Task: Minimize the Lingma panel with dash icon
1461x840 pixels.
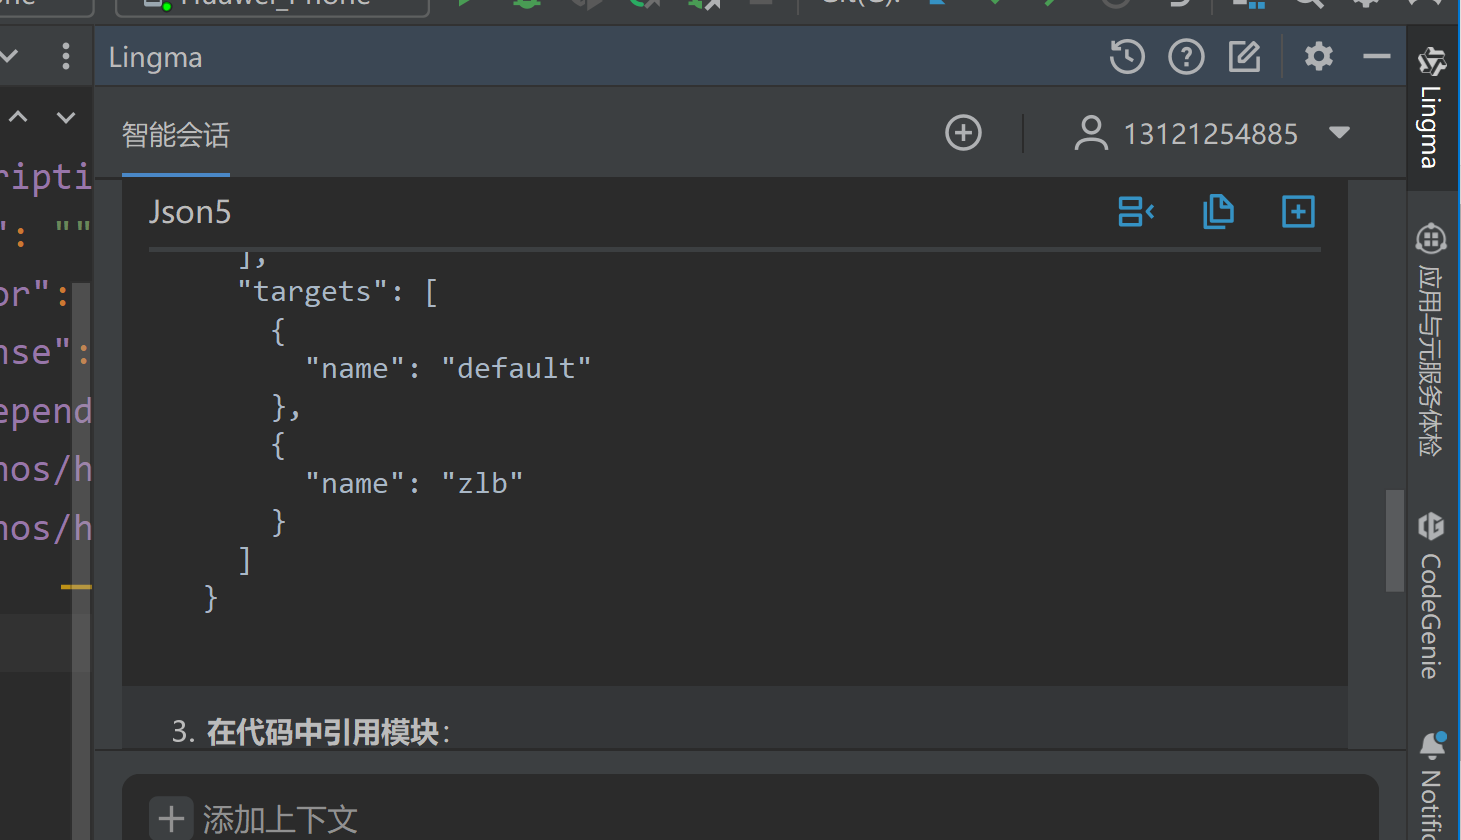Action: (x=1377, y=57)
